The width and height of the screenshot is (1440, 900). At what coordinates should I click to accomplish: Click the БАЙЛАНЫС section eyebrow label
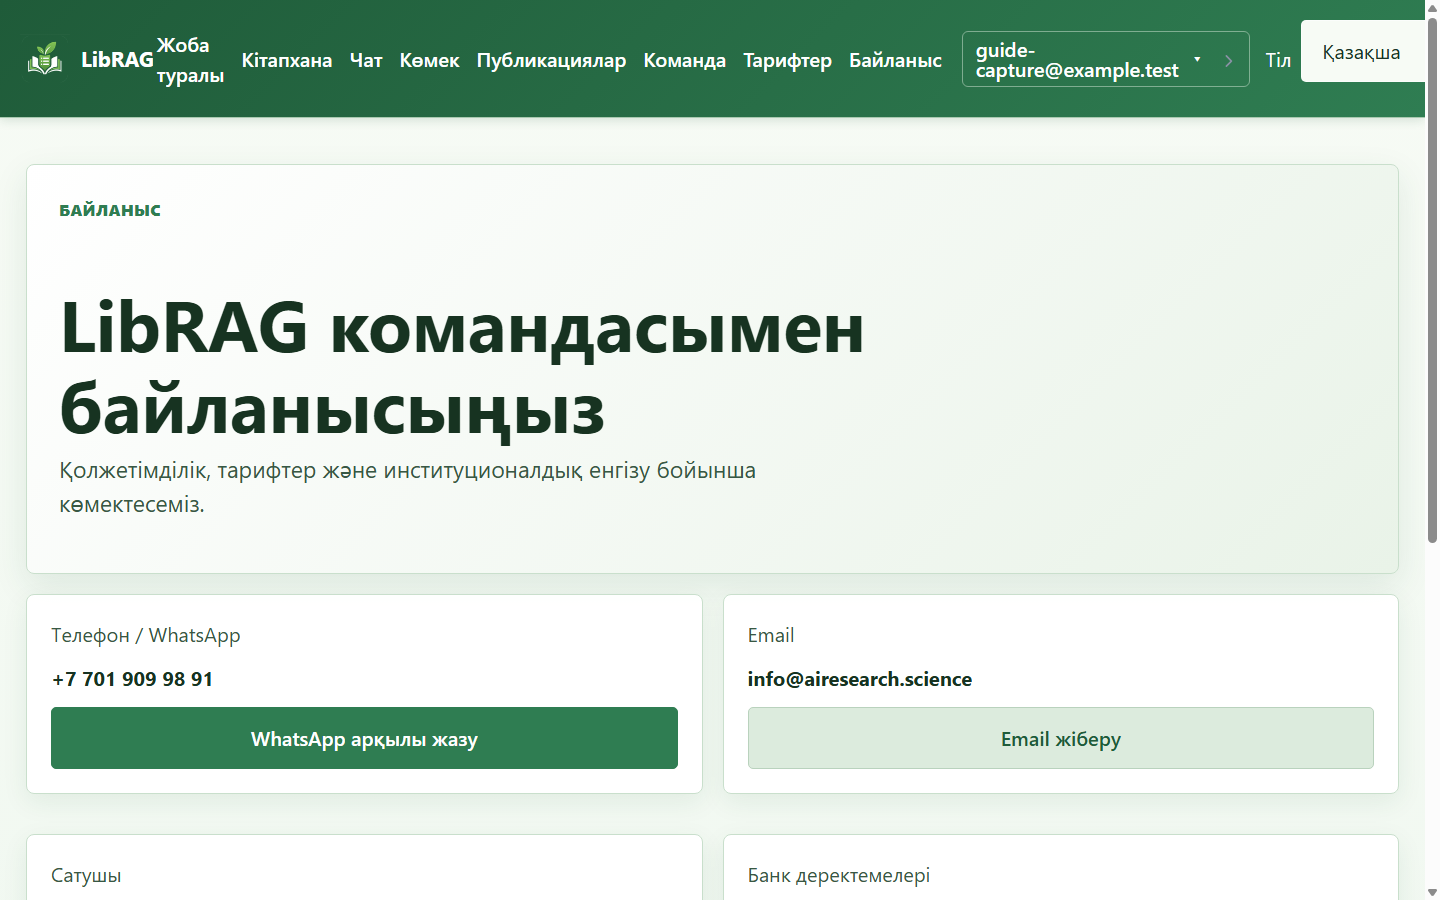[110, 210]
